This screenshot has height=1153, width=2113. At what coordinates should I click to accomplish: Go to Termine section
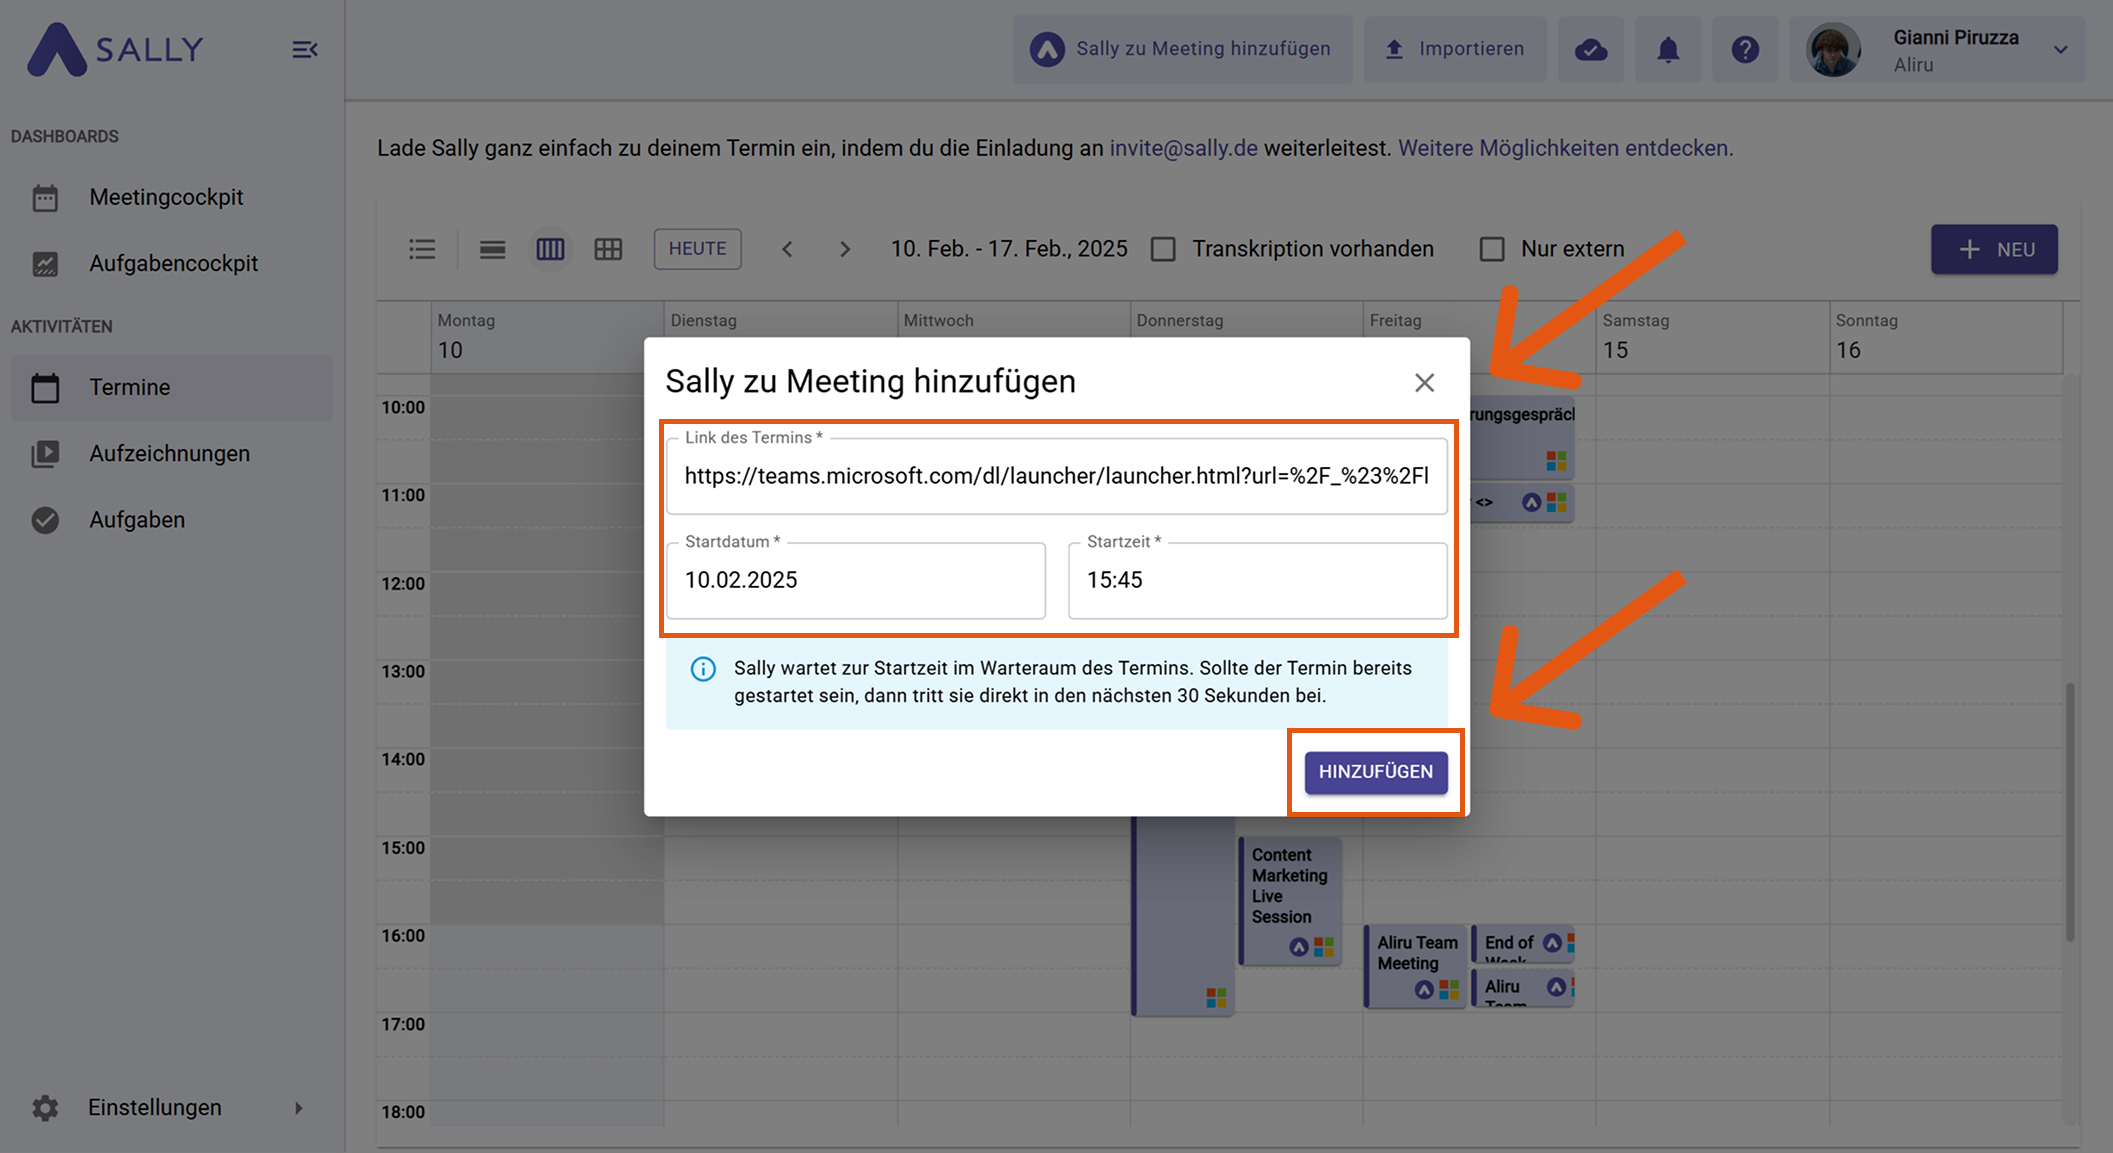tap(172, 387)
